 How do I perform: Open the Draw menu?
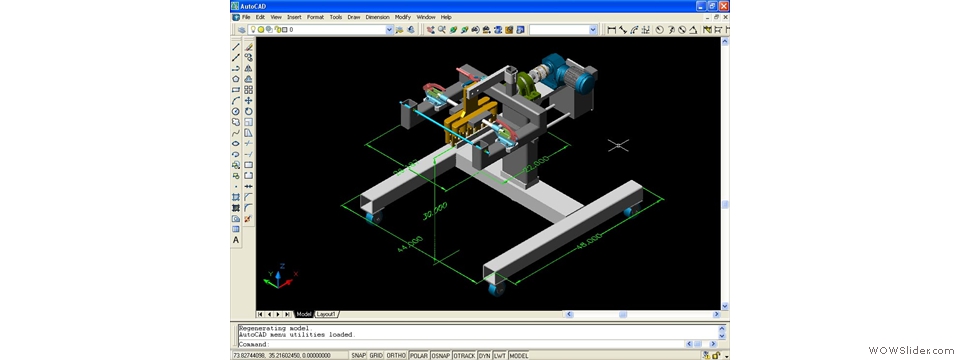point(354,17)
